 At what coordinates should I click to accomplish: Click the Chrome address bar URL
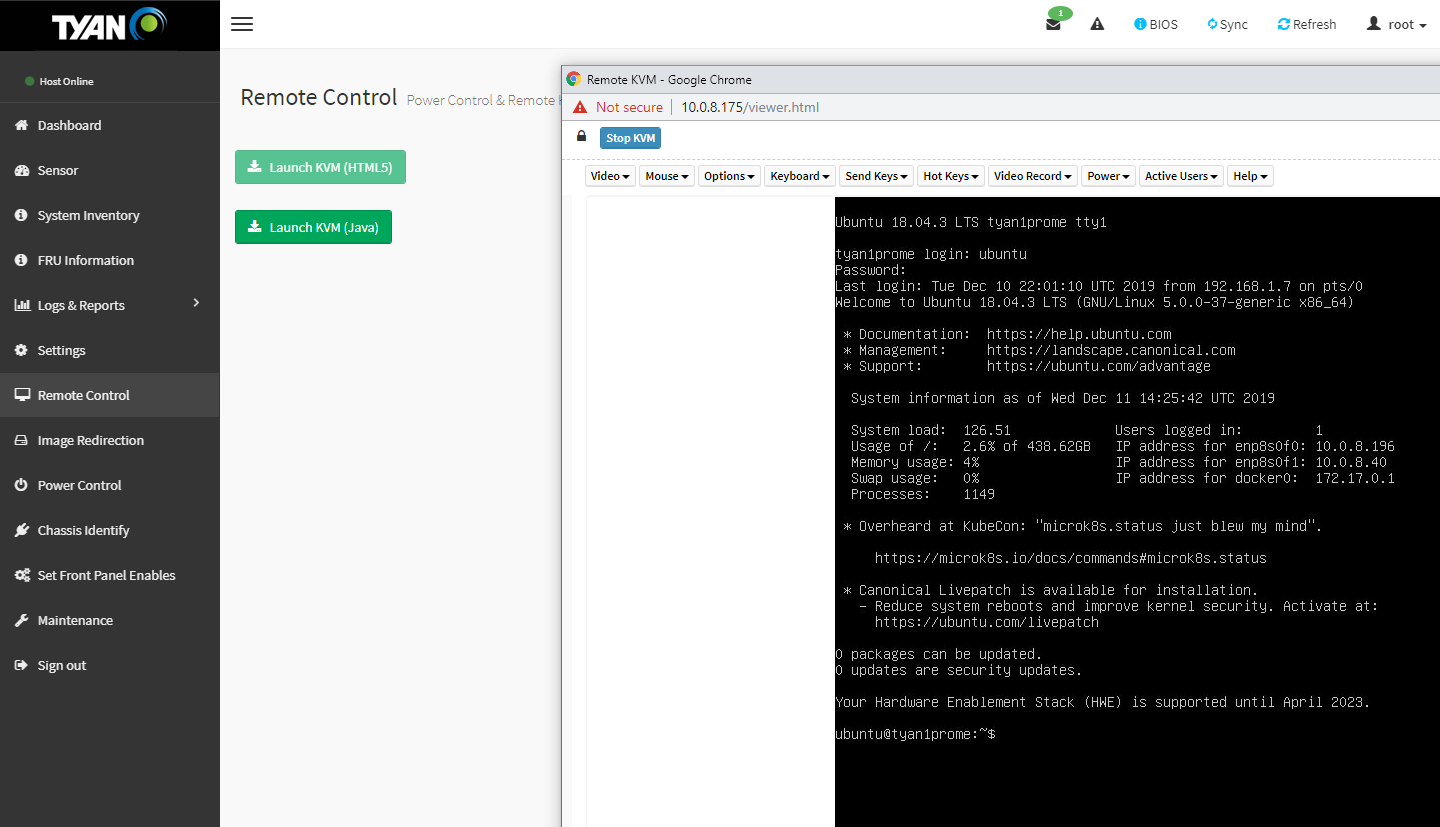pyautogui.click(x=750, y=107)
